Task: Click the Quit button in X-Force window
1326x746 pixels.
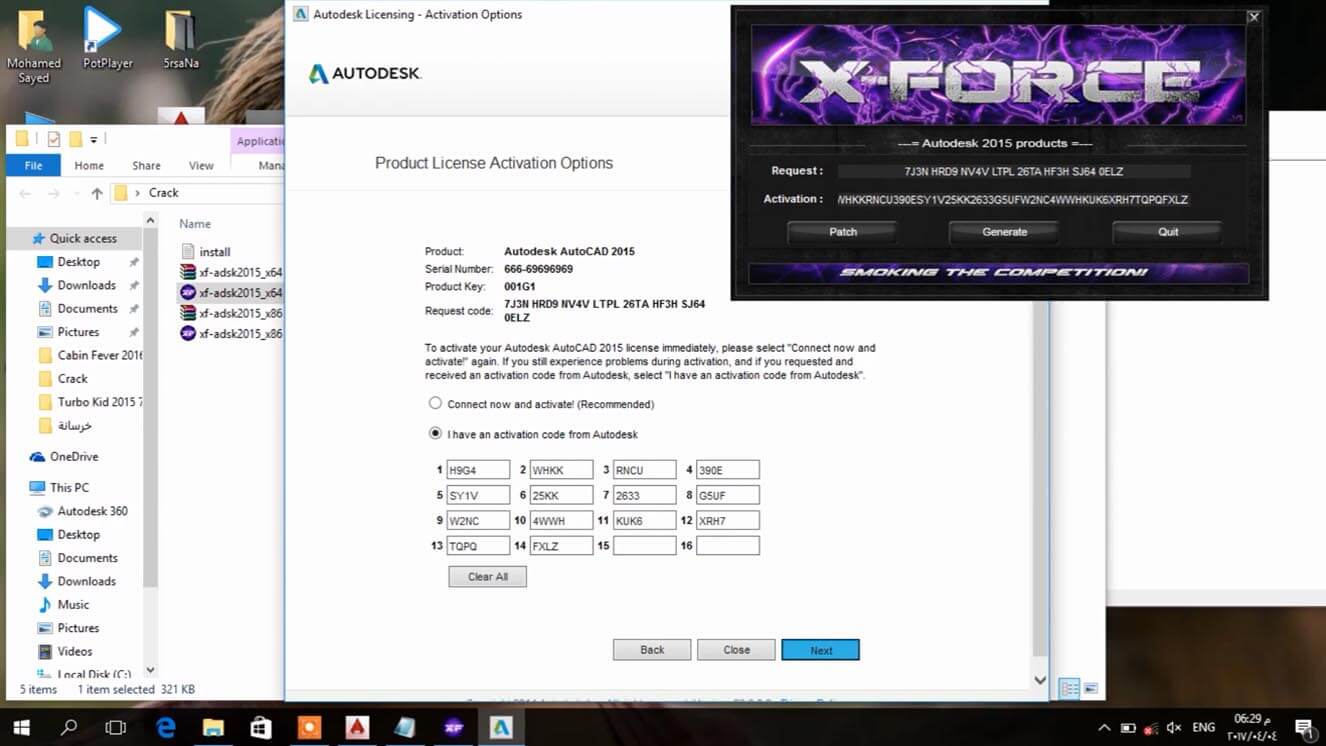Action: pos(1168,232)
